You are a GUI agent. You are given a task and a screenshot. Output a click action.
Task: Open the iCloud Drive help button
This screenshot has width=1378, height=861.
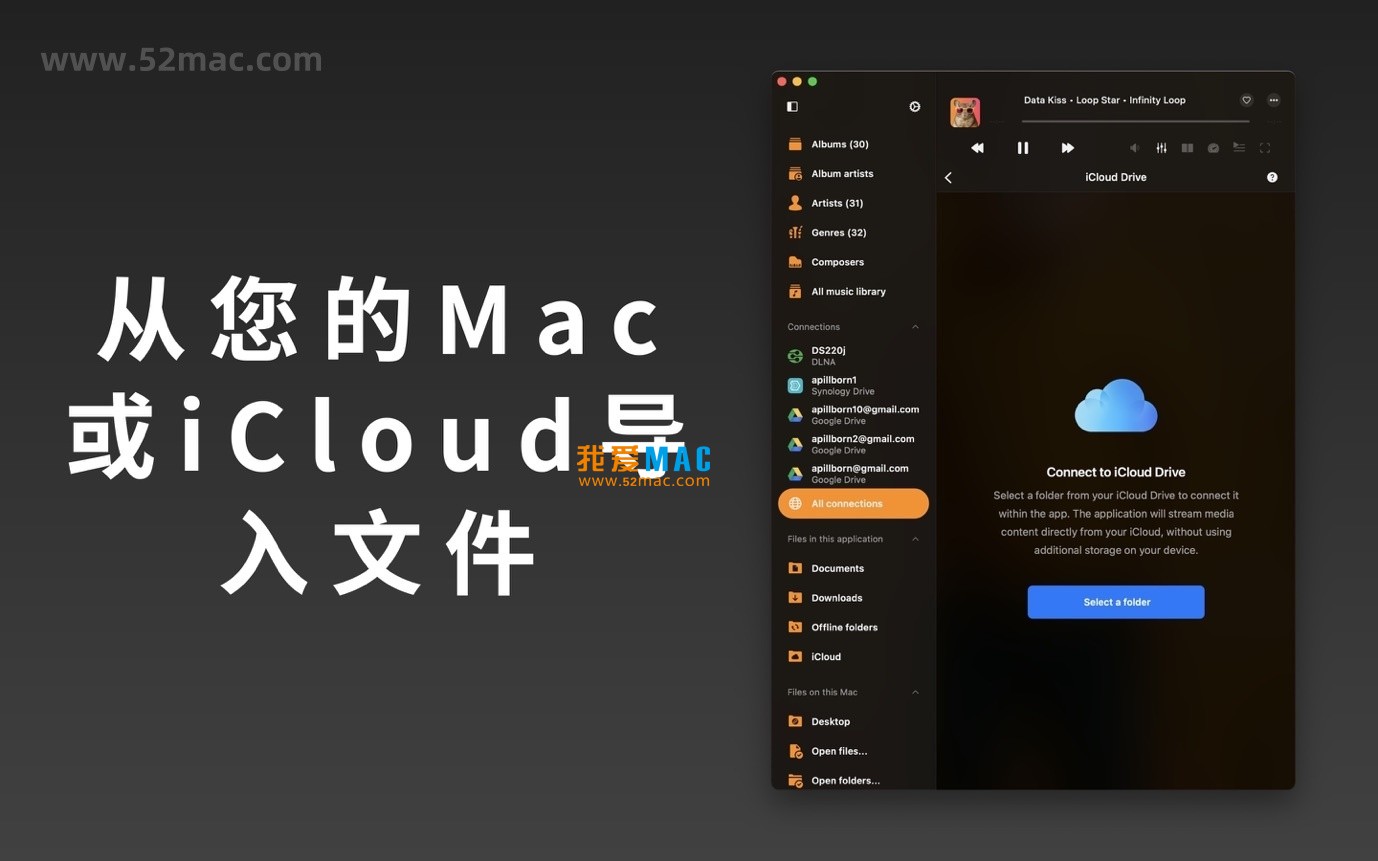(x=1272, y=177)
